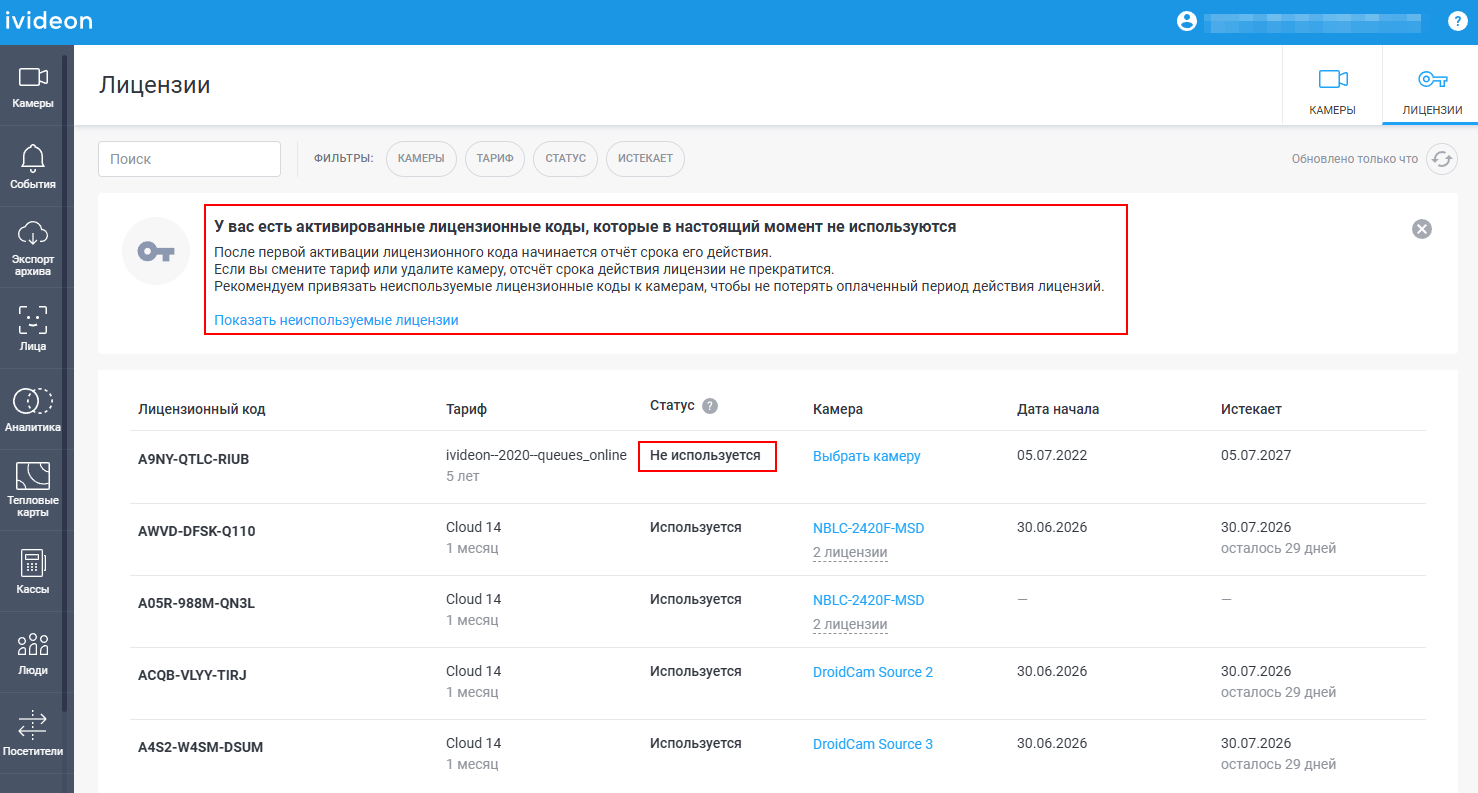Image resolution: width=1478 pixels, height=793 pixels.
Task: Click the Обновлено только что text
Action: 1355,159
